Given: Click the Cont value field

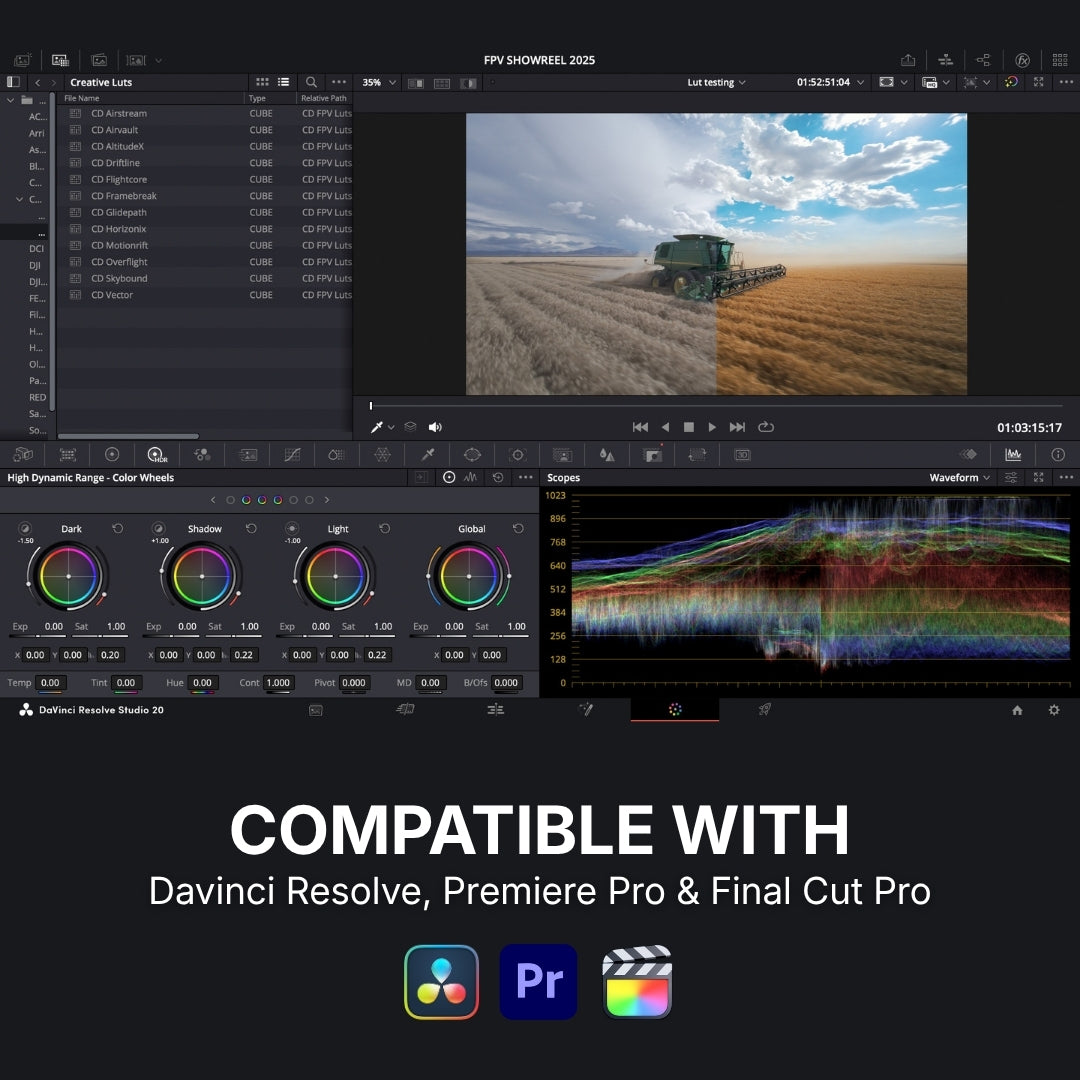Looking at the screenshot, I should 278,683.
